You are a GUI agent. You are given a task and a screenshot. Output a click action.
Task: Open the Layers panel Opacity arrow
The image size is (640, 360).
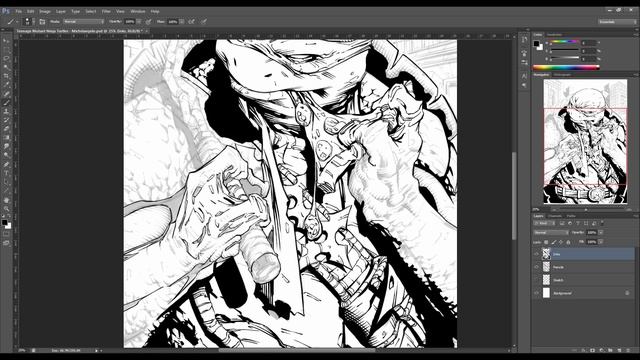(601, 233)
